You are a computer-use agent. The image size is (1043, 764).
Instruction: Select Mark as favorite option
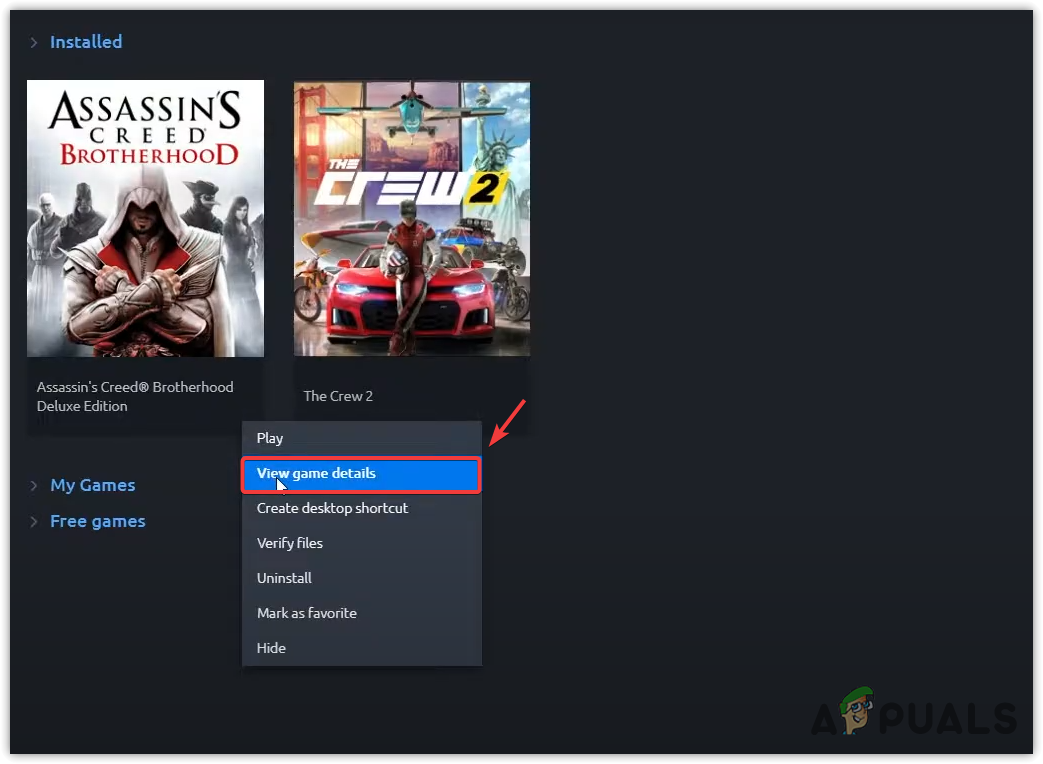[362, 613]
